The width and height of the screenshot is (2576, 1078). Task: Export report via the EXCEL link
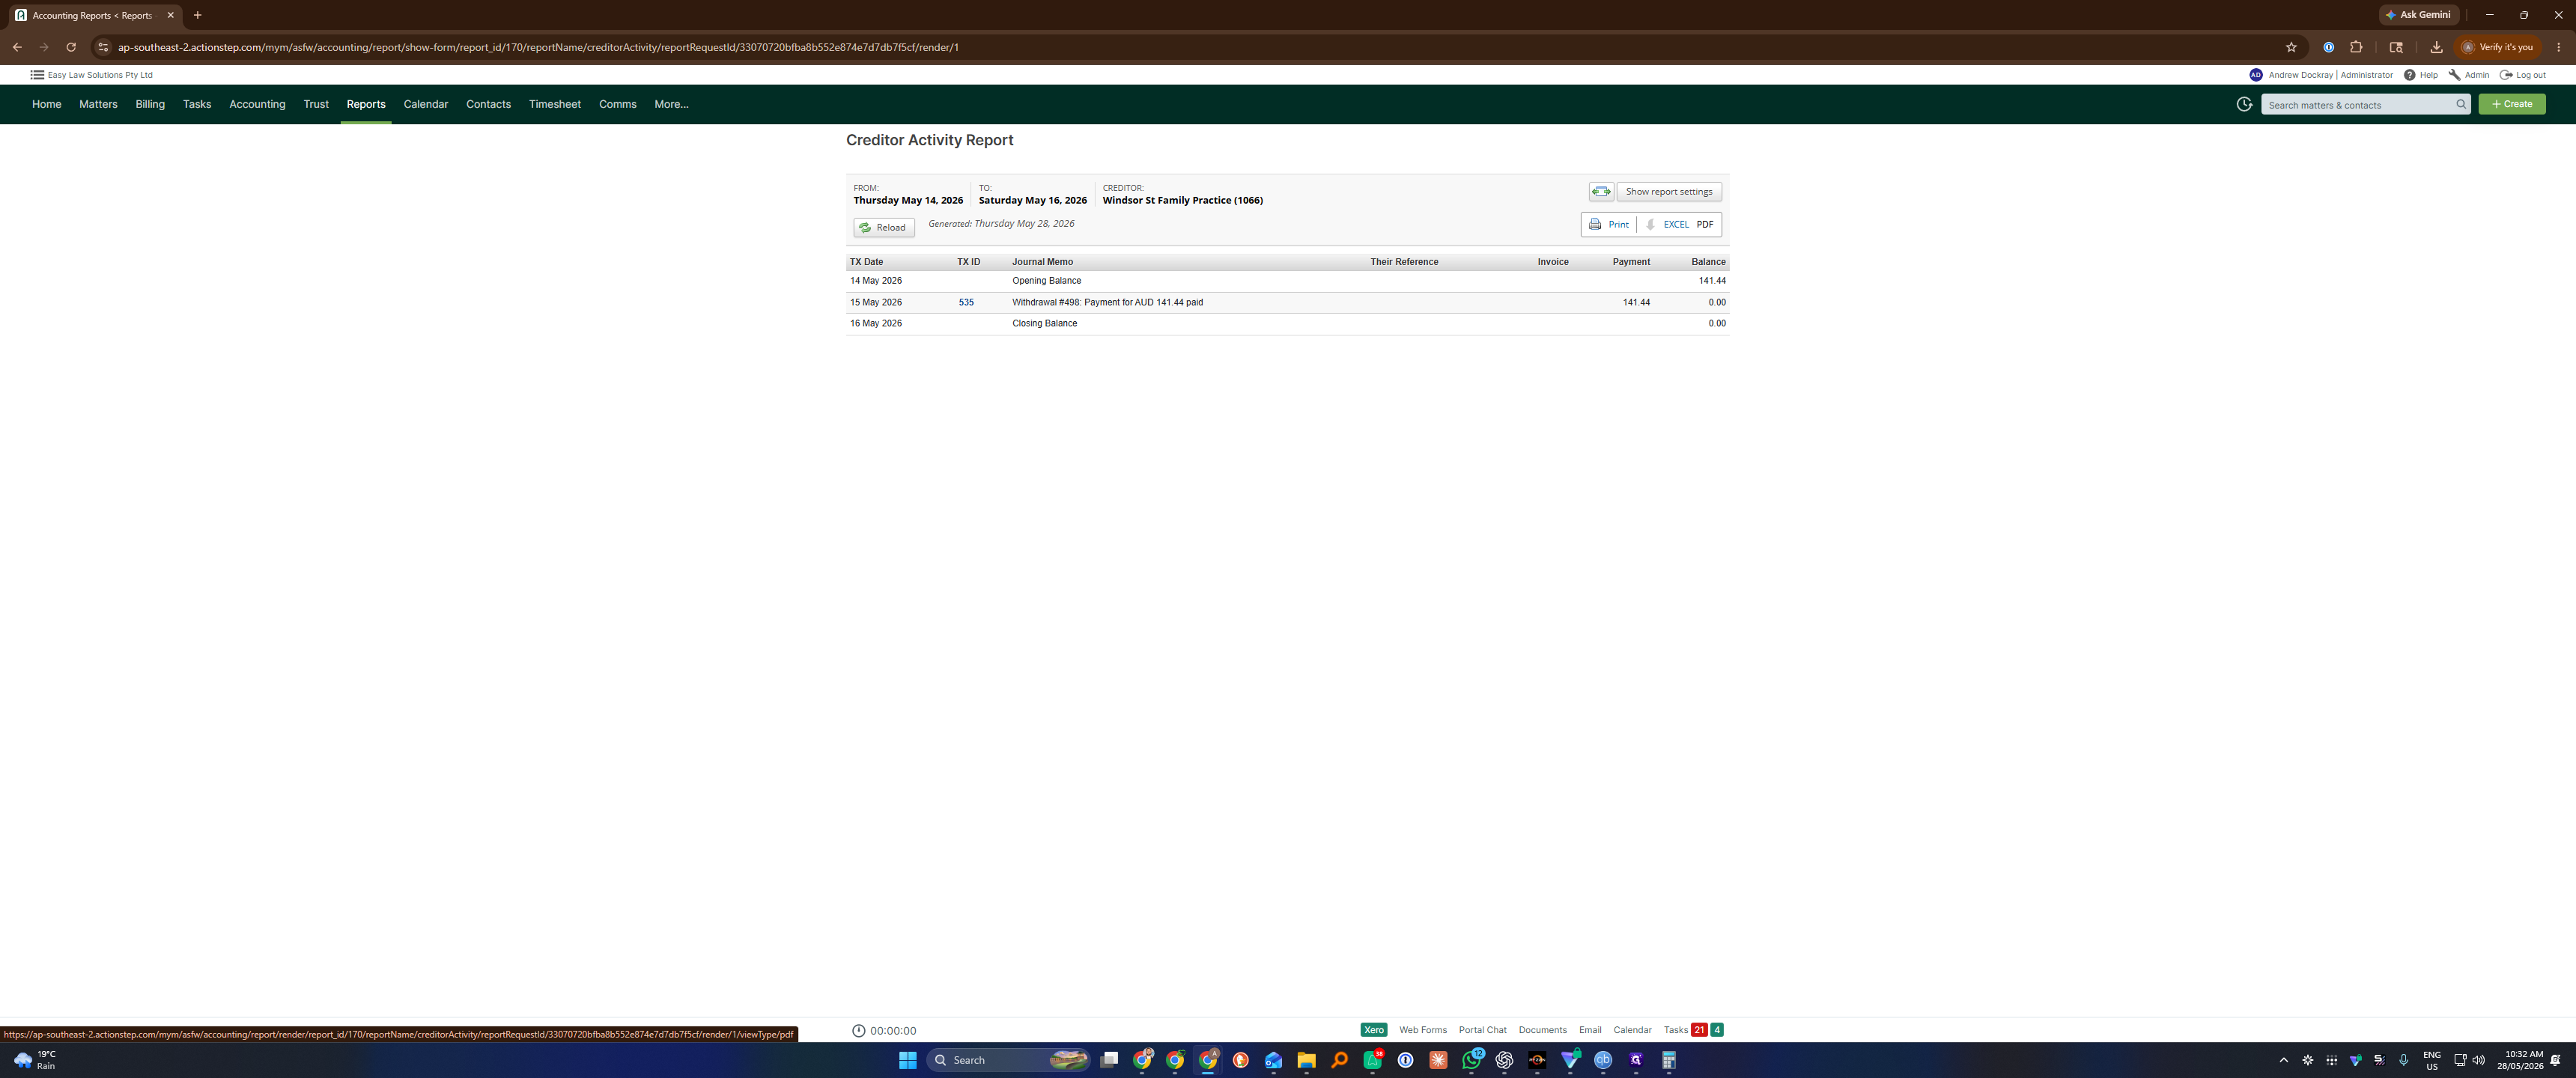coord(1676,225)
